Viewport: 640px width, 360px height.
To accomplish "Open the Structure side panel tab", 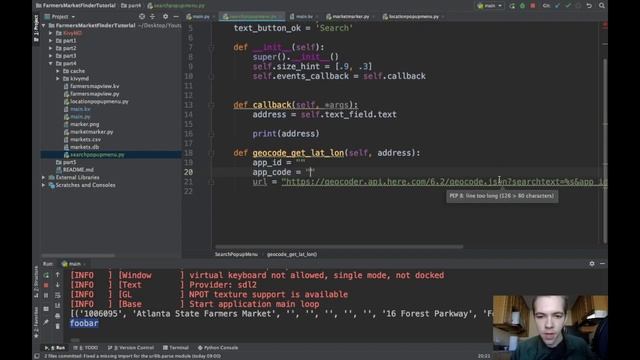I will (x=36, y=282).
